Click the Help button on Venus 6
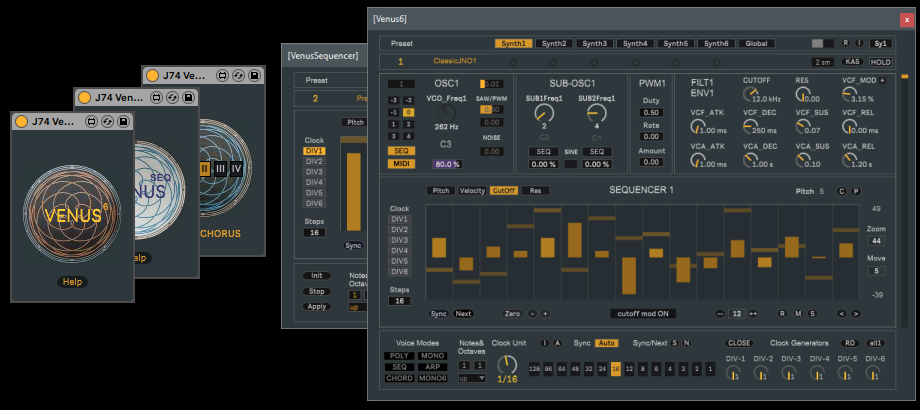 [72, 283]
